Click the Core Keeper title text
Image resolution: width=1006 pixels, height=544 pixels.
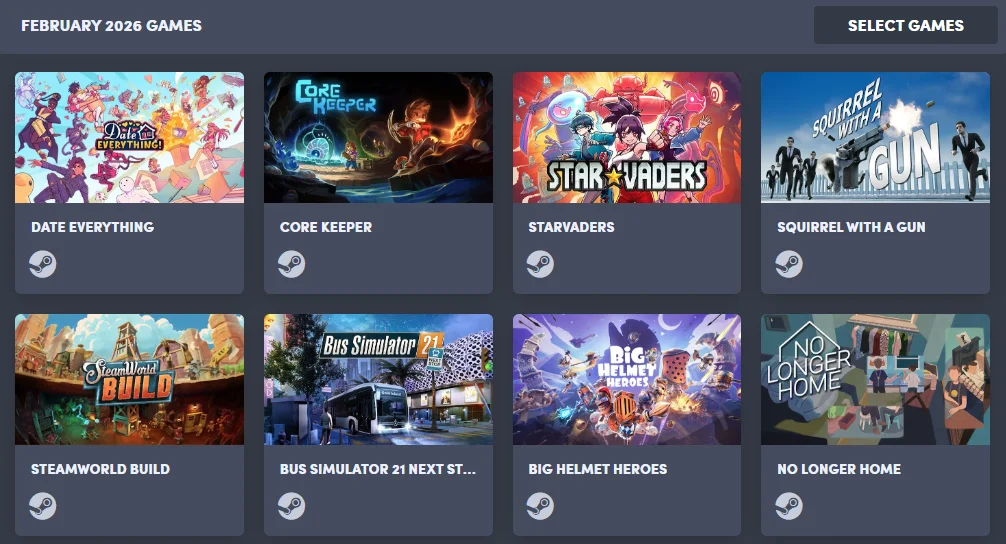click(326, 227)
